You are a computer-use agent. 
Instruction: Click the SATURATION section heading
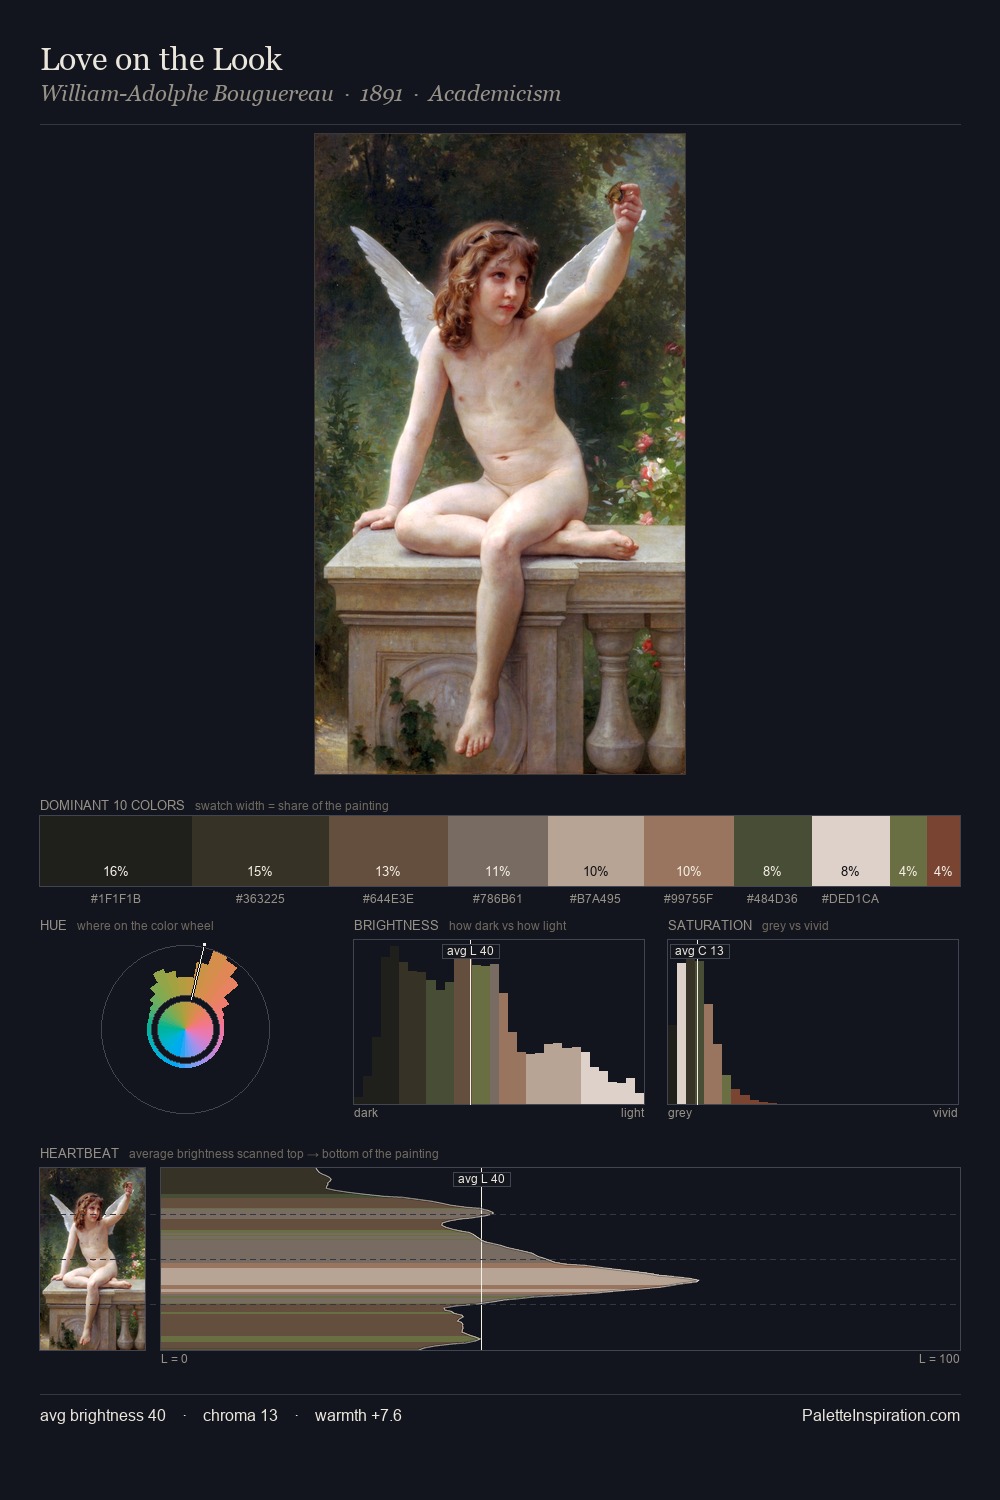[710, 925]
